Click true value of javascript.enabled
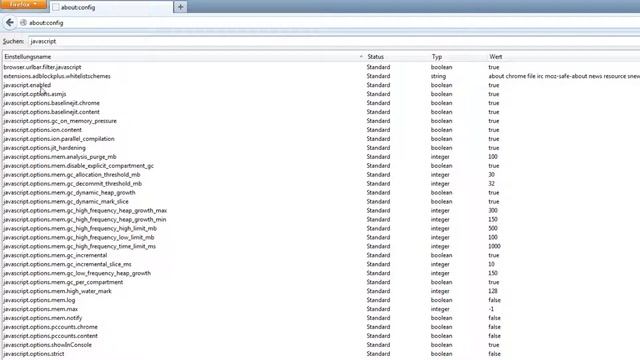Viewport: 640px width, 360px height. [494, 85]
